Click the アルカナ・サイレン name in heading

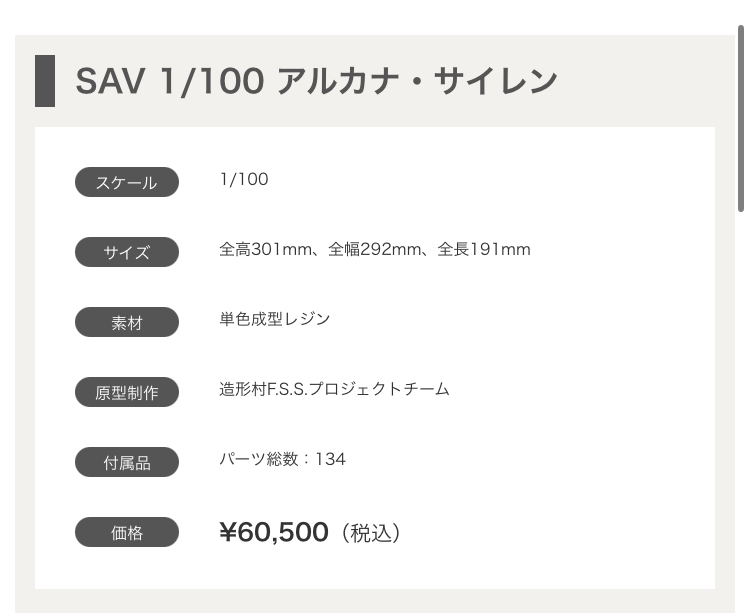tap(417, 81)
